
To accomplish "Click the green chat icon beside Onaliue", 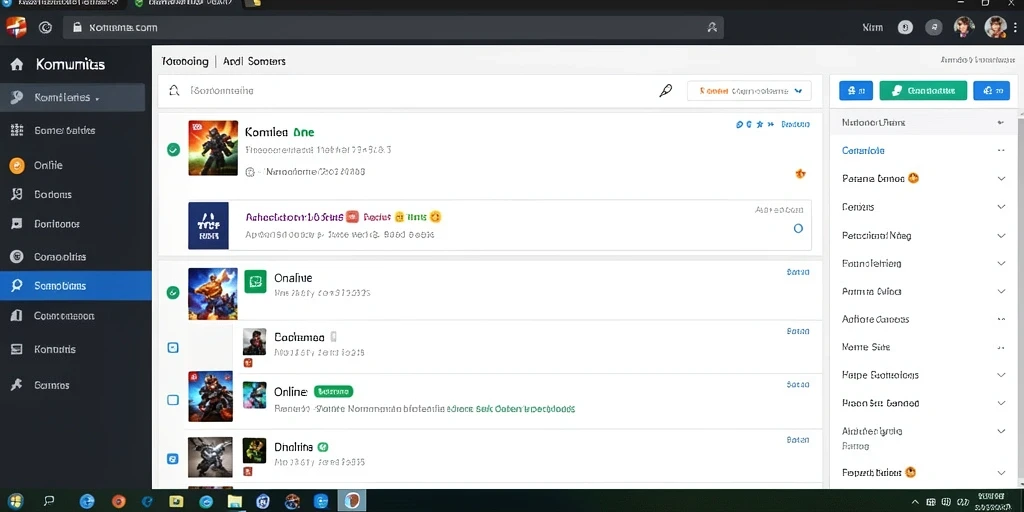I will click(255, 281).
